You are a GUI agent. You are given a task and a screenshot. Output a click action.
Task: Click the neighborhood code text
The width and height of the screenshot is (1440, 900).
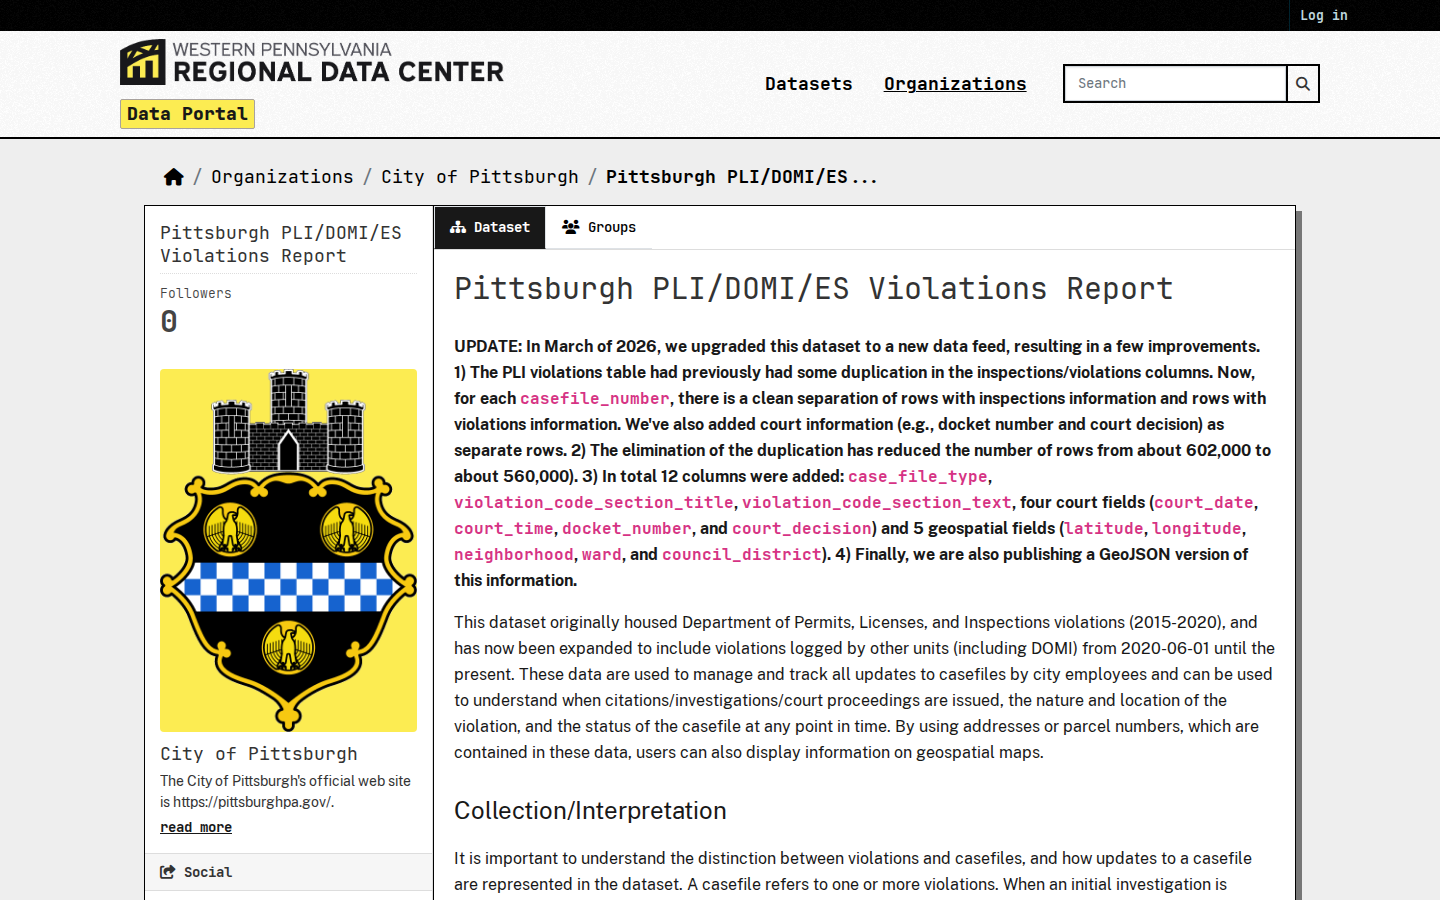[x=514, y=554]
